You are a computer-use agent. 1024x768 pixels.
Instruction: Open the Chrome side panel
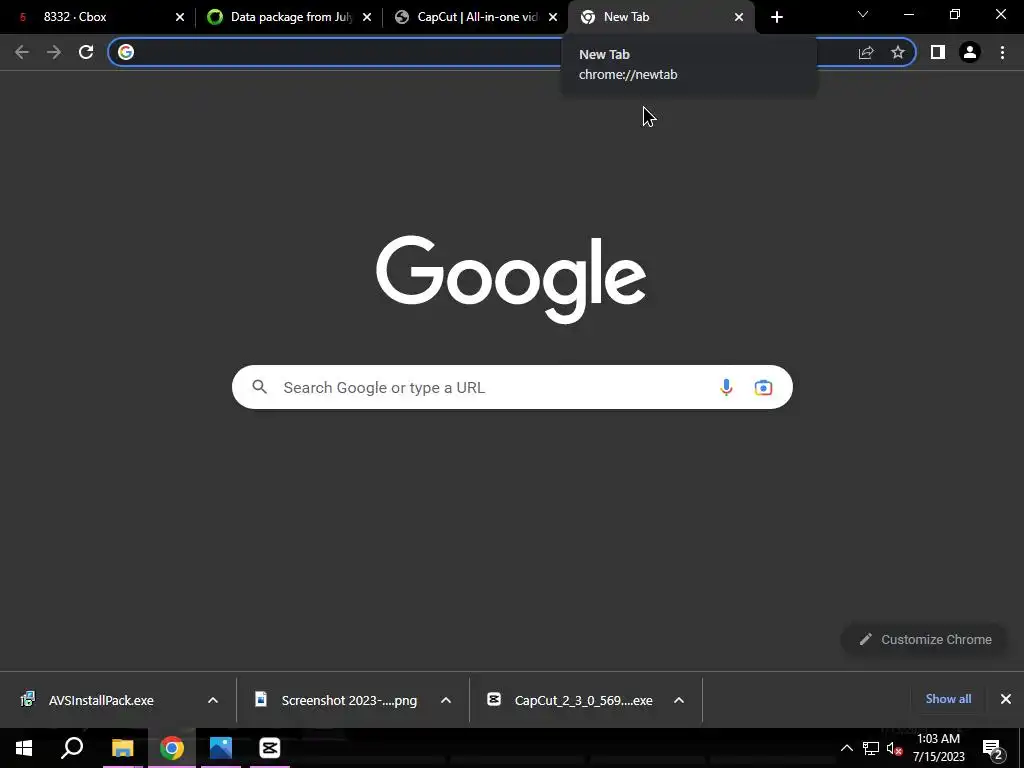938,52
